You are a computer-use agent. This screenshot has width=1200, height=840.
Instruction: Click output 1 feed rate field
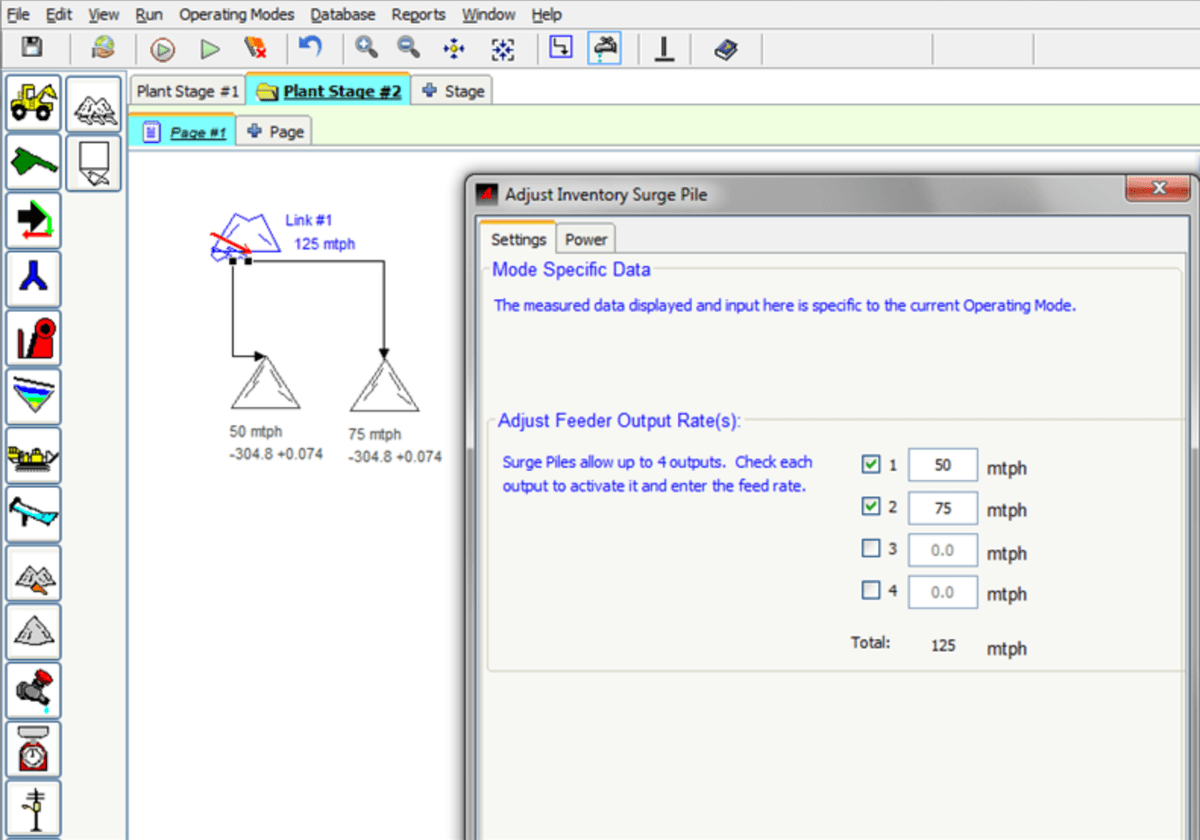(942, 466)
